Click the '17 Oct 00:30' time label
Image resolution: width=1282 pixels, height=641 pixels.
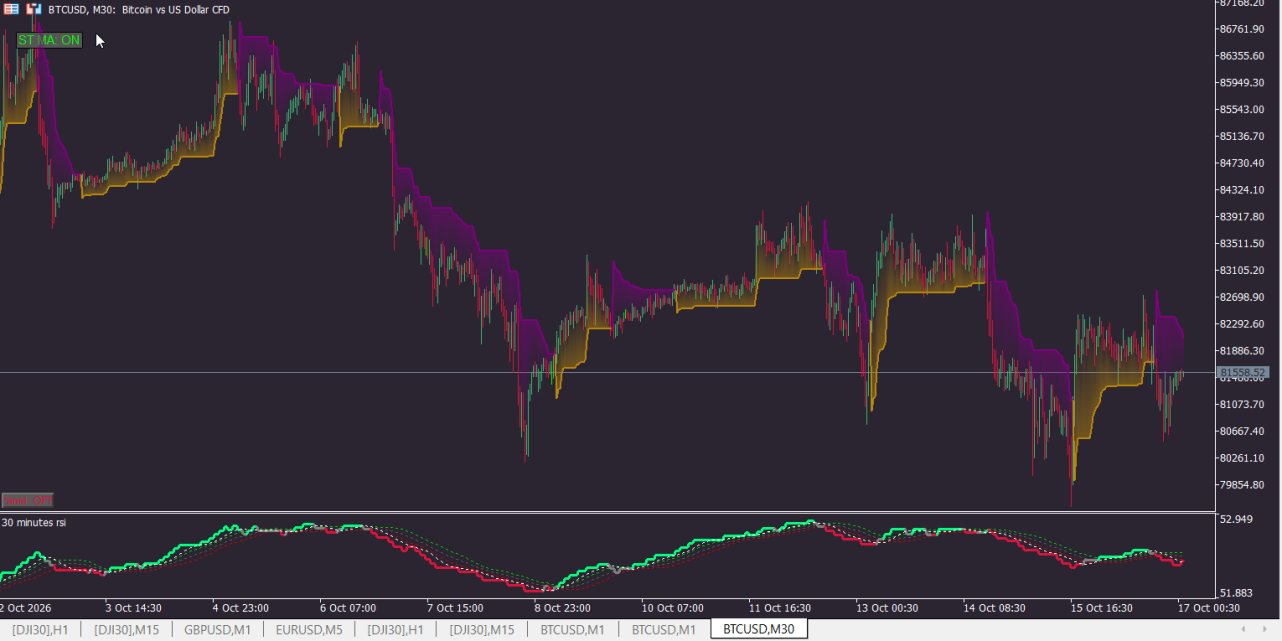[x=1209, y=607]
